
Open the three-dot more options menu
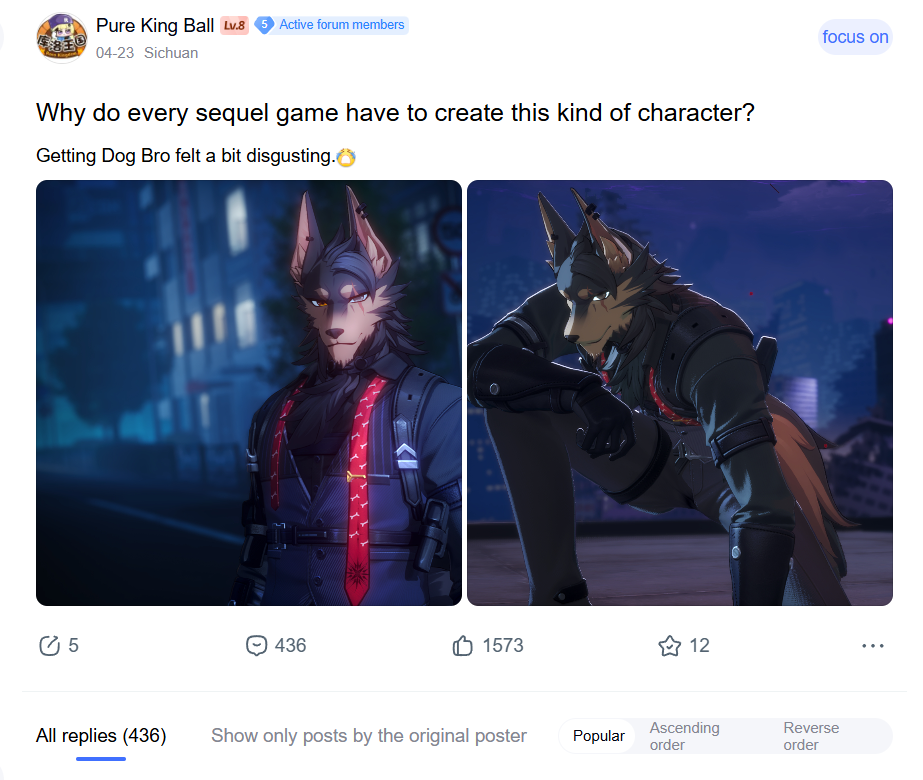tap(872, 646)
